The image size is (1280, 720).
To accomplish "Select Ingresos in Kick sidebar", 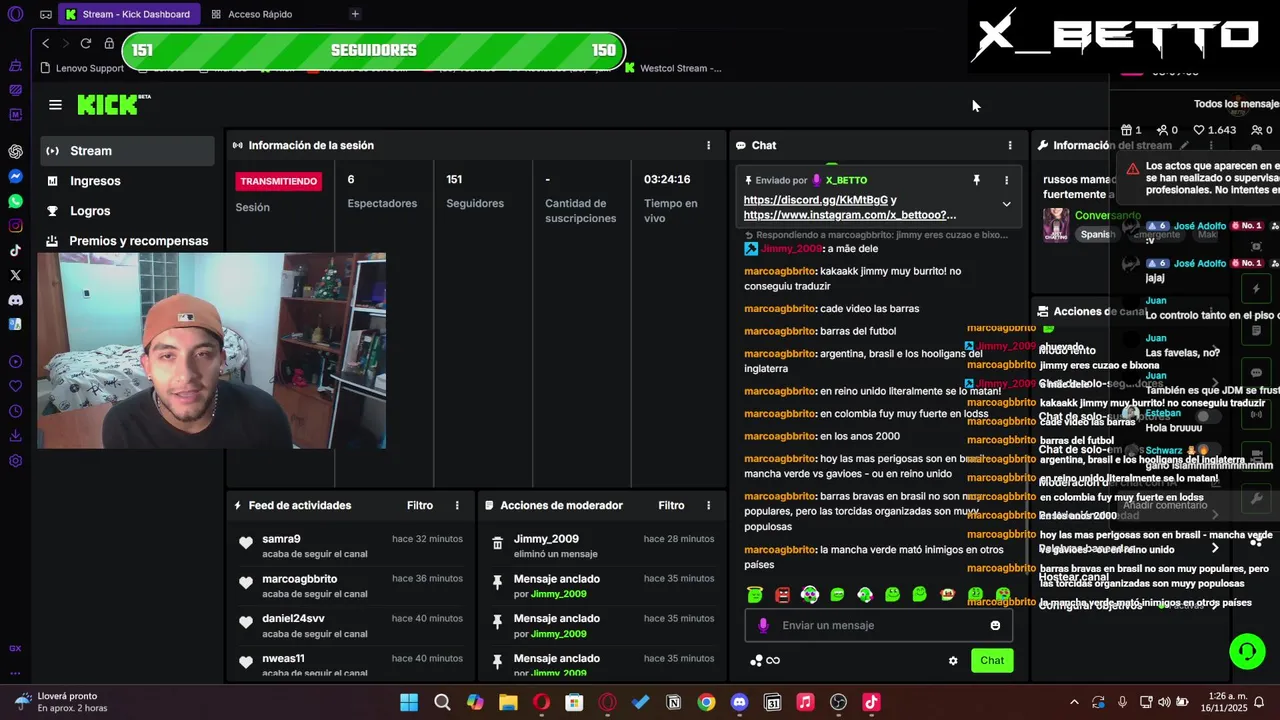I will coord(127,181).
